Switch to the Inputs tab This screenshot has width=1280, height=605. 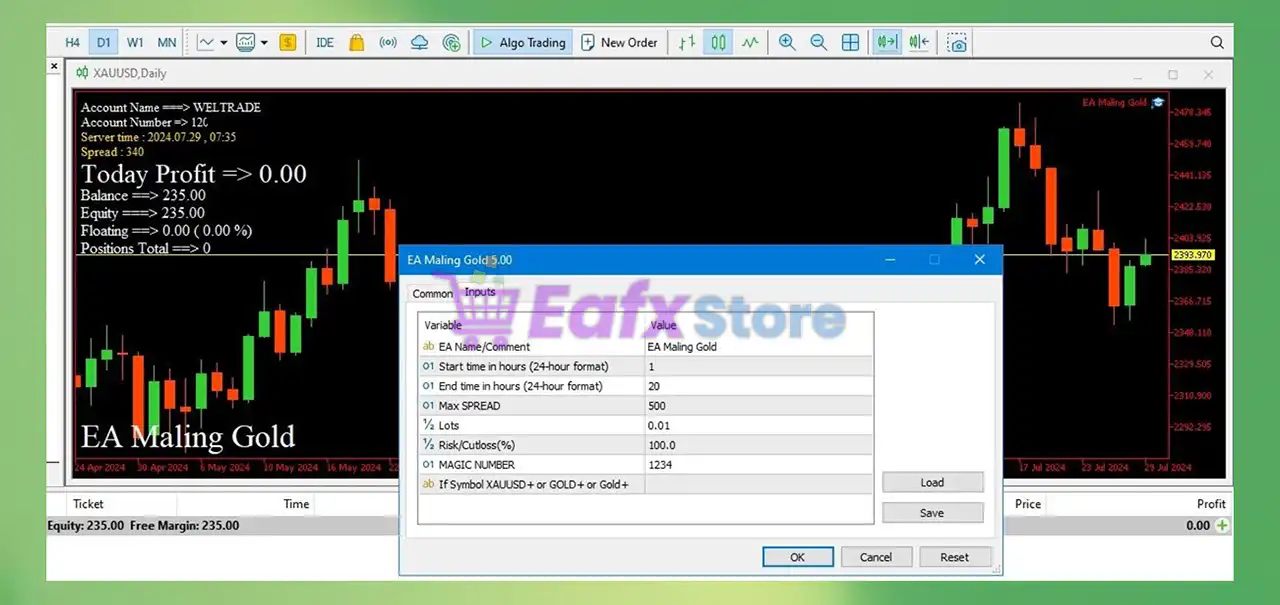(480, 293)
